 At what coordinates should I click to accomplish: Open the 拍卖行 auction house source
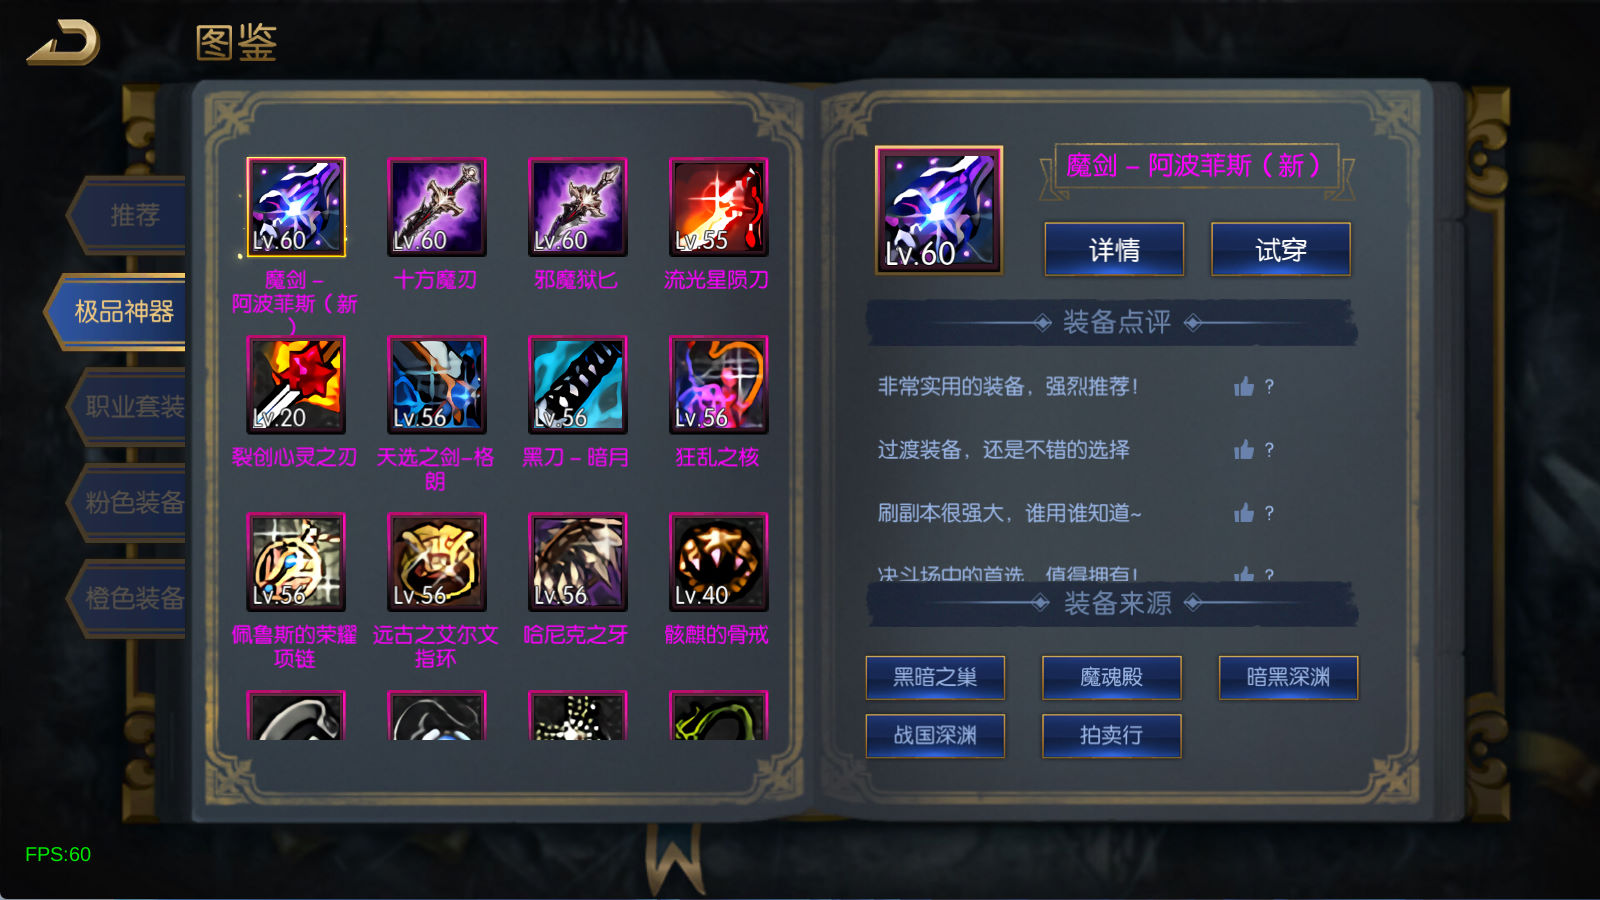pyautogui.click(x=1112, y=736)
